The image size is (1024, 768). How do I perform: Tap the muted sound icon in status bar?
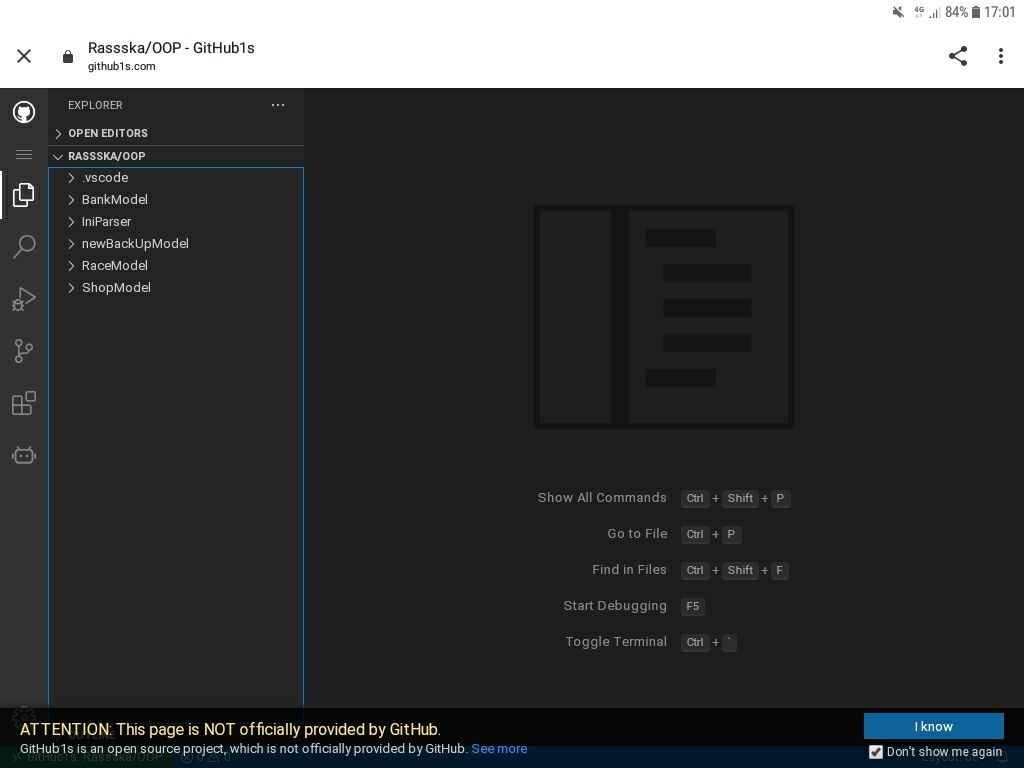(899, 12)
